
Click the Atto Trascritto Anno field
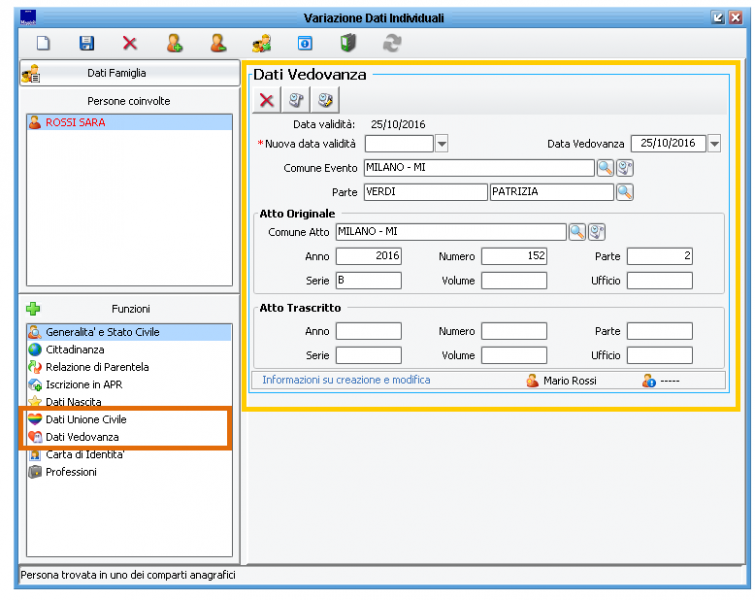[x=368, y=331]
